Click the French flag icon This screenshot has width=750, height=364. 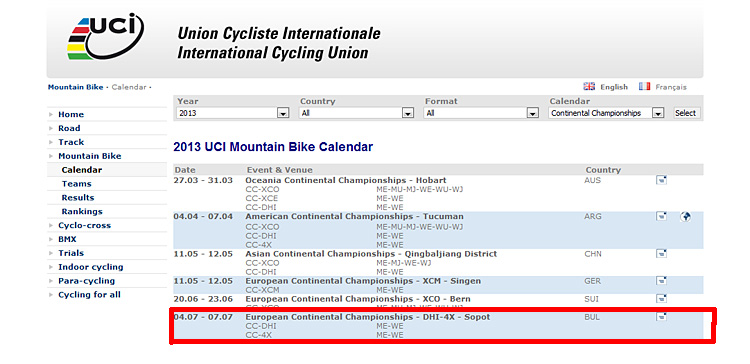[x=644, y=87]
